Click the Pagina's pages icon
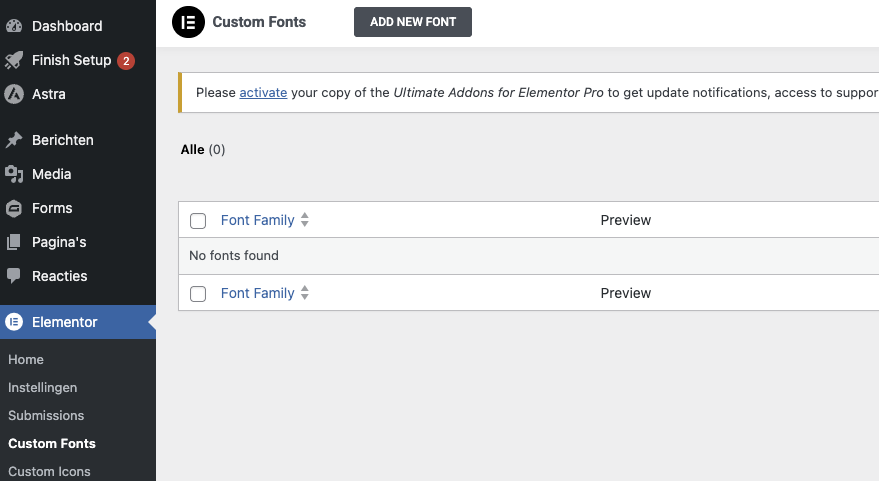Viewport: 879px width, 481px height. 14,242
